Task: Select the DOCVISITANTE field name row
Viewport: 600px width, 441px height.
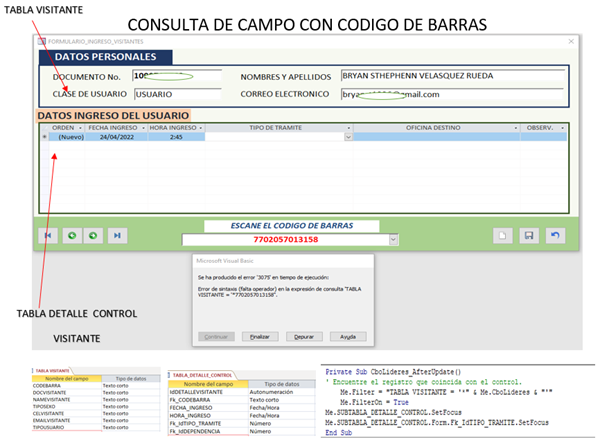Action: click(67, 392)
